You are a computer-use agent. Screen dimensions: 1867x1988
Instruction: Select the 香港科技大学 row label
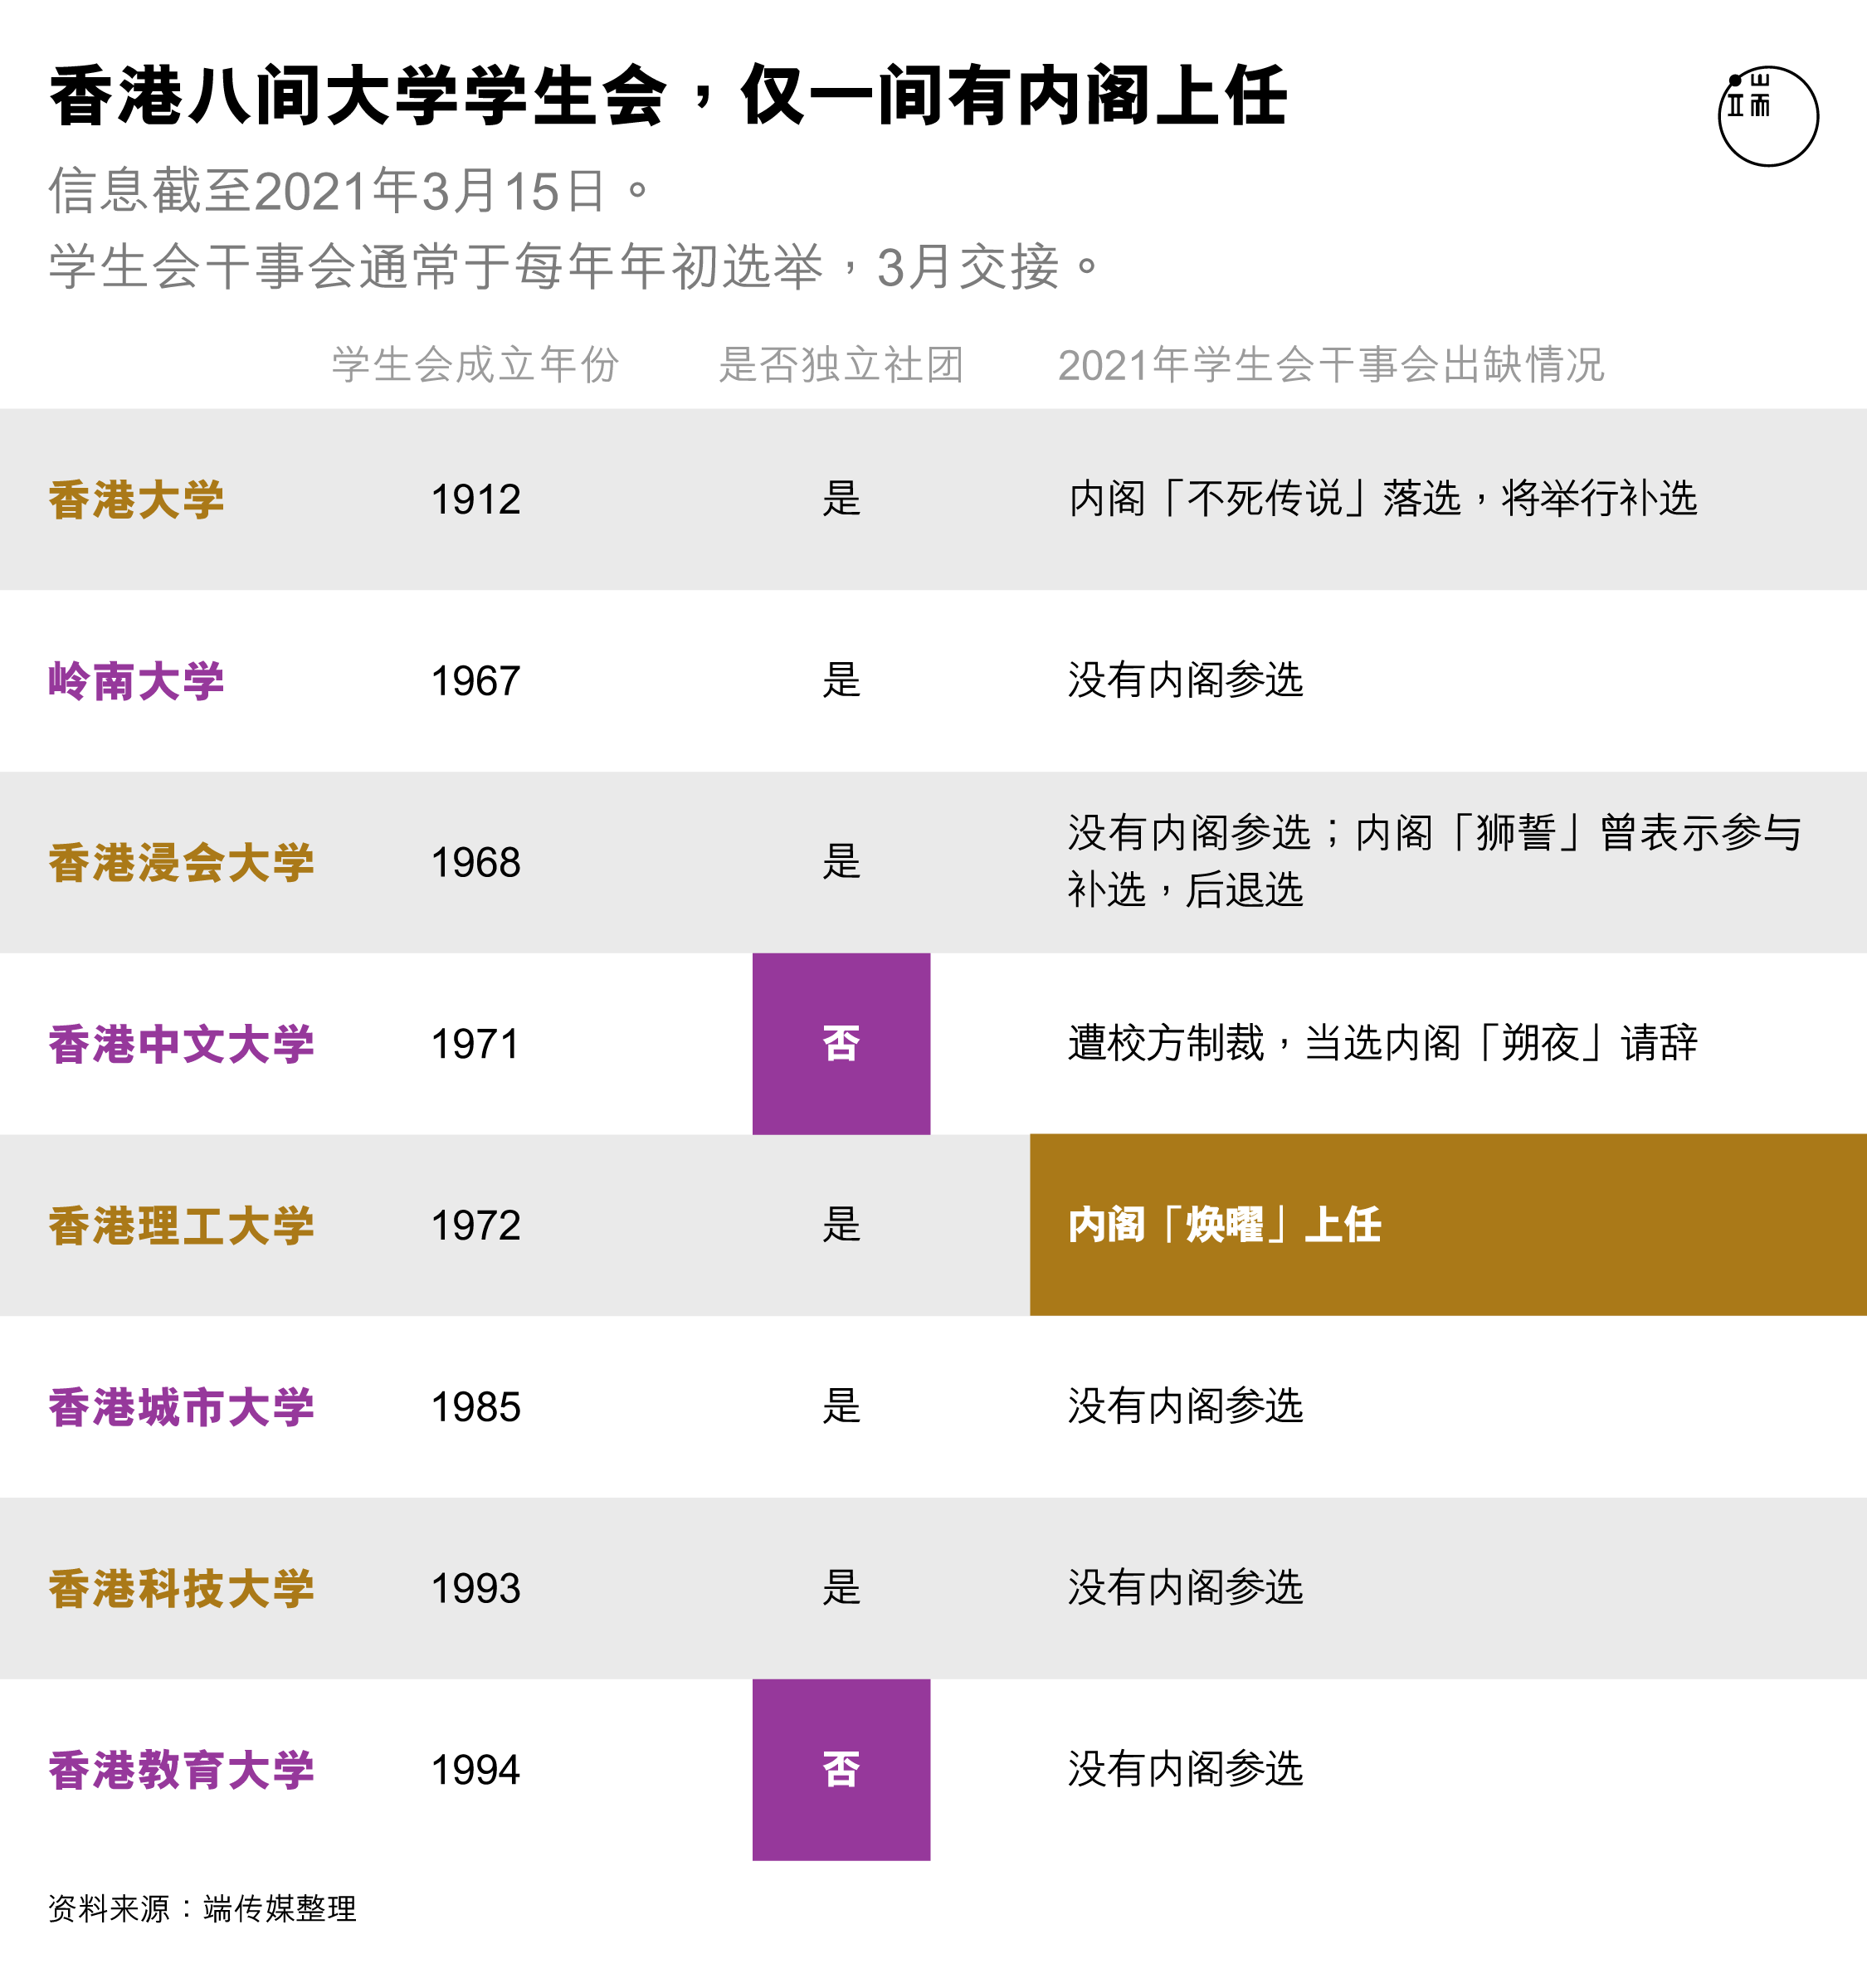coord(181,1589)
